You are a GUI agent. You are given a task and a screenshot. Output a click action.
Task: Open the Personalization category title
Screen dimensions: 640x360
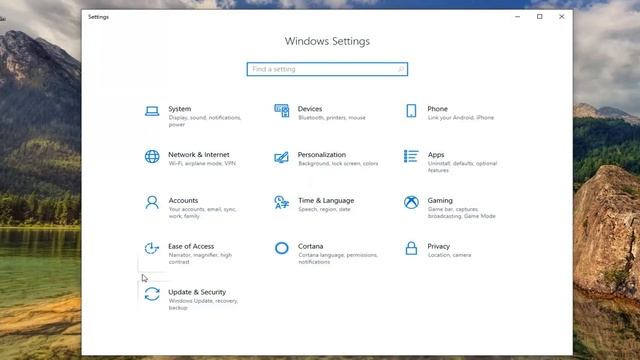click(322, 154)
